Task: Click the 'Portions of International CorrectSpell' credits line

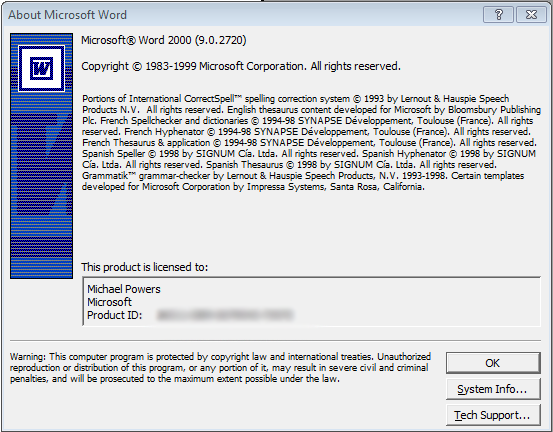Action: click(296, 98)
